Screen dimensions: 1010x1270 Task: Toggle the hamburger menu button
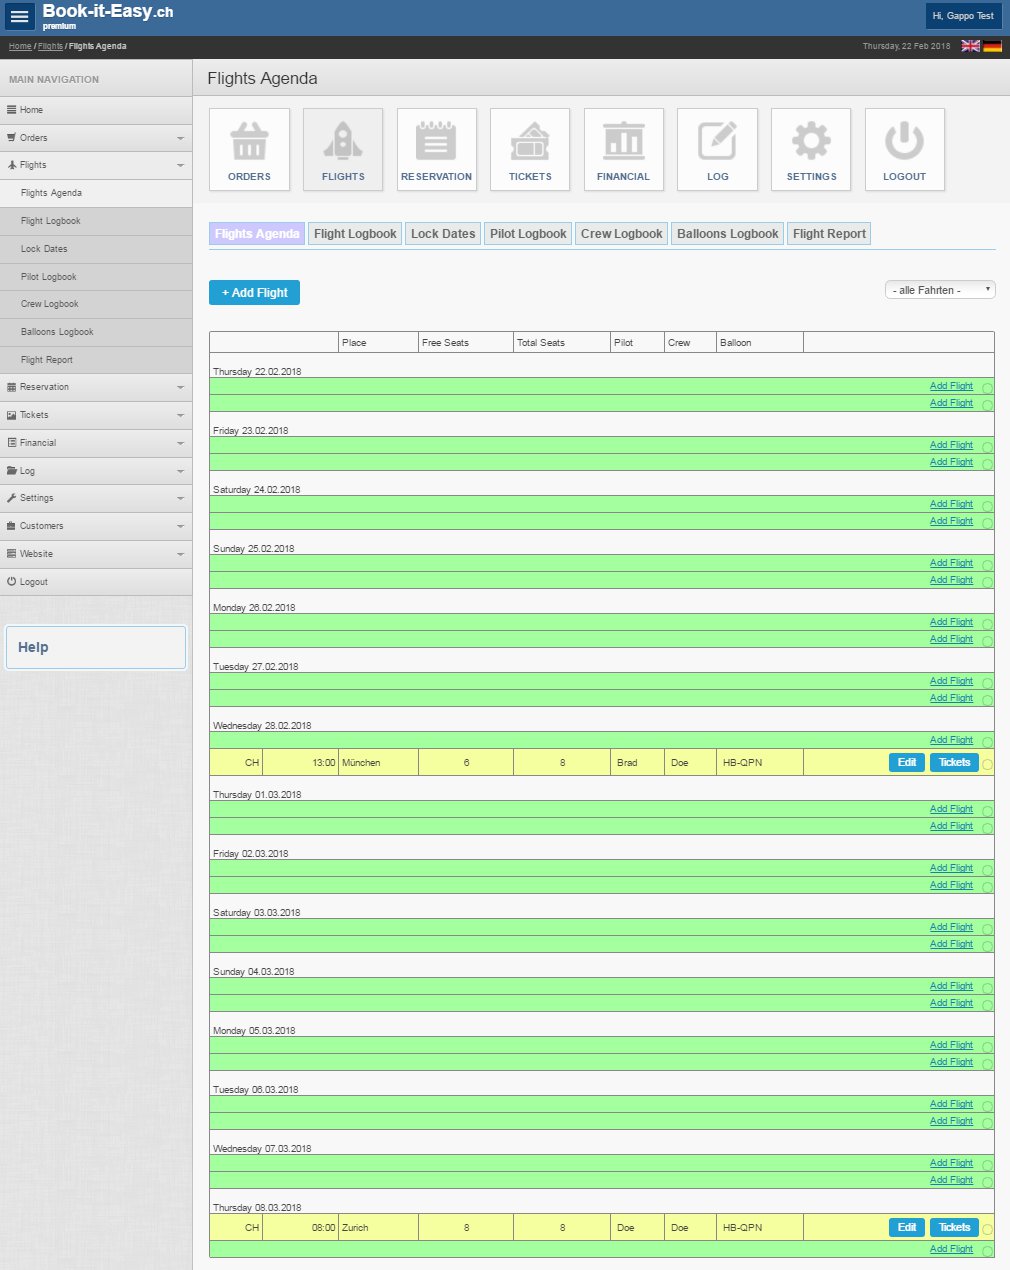tap(20, 16)
